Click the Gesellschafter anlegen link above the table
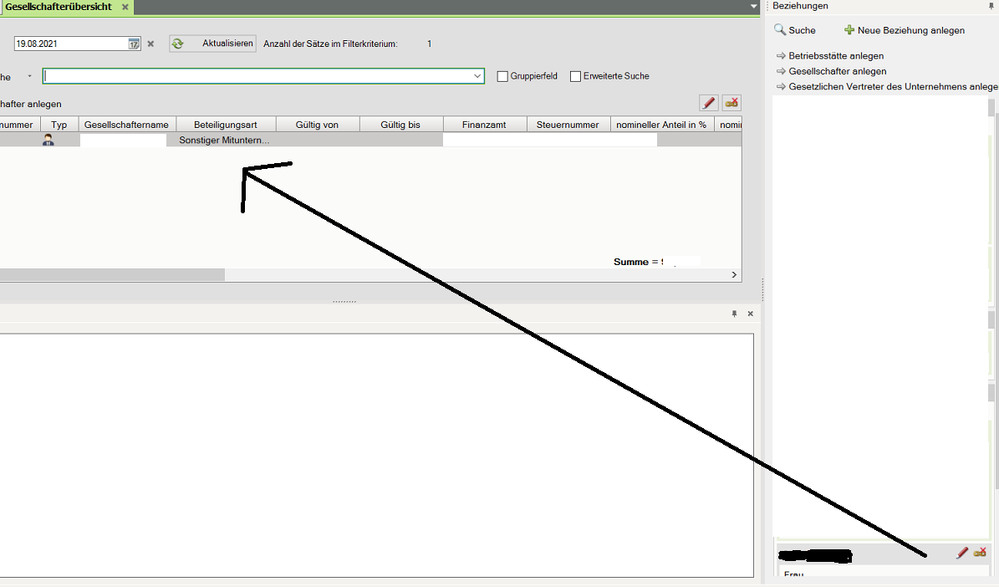The width and height of the screenshot is (999, 587). [31, 104]
